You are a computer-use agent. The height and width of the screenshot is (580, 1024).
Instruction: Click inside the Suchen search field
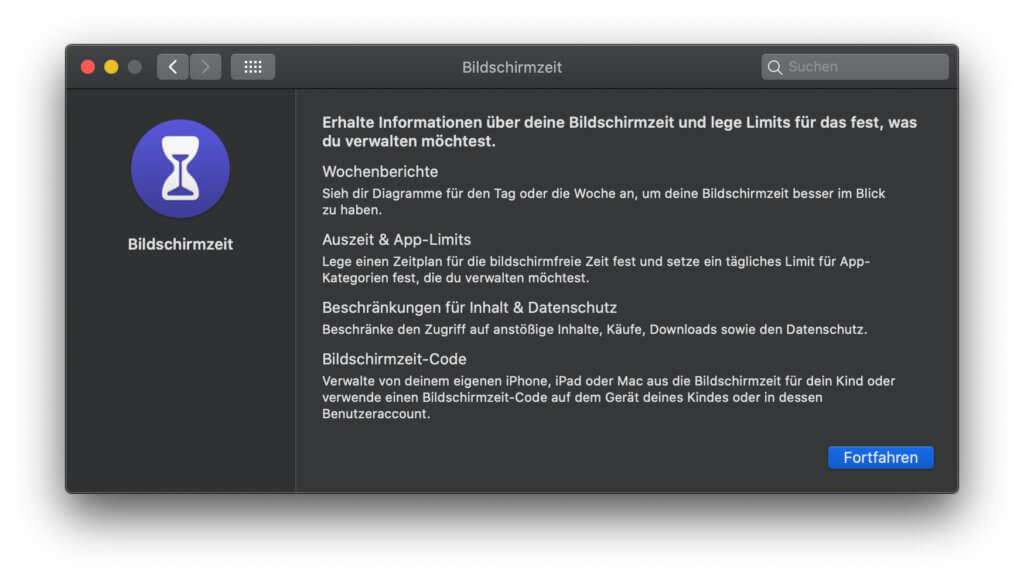coord(860,66)
